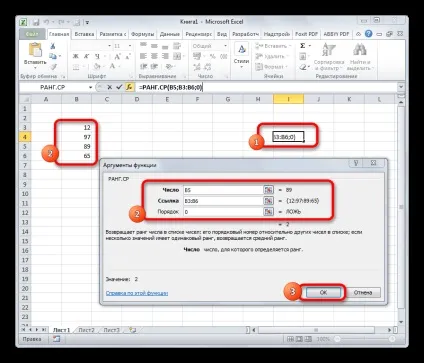Toggle bold Ж formatting

point(76,56)
